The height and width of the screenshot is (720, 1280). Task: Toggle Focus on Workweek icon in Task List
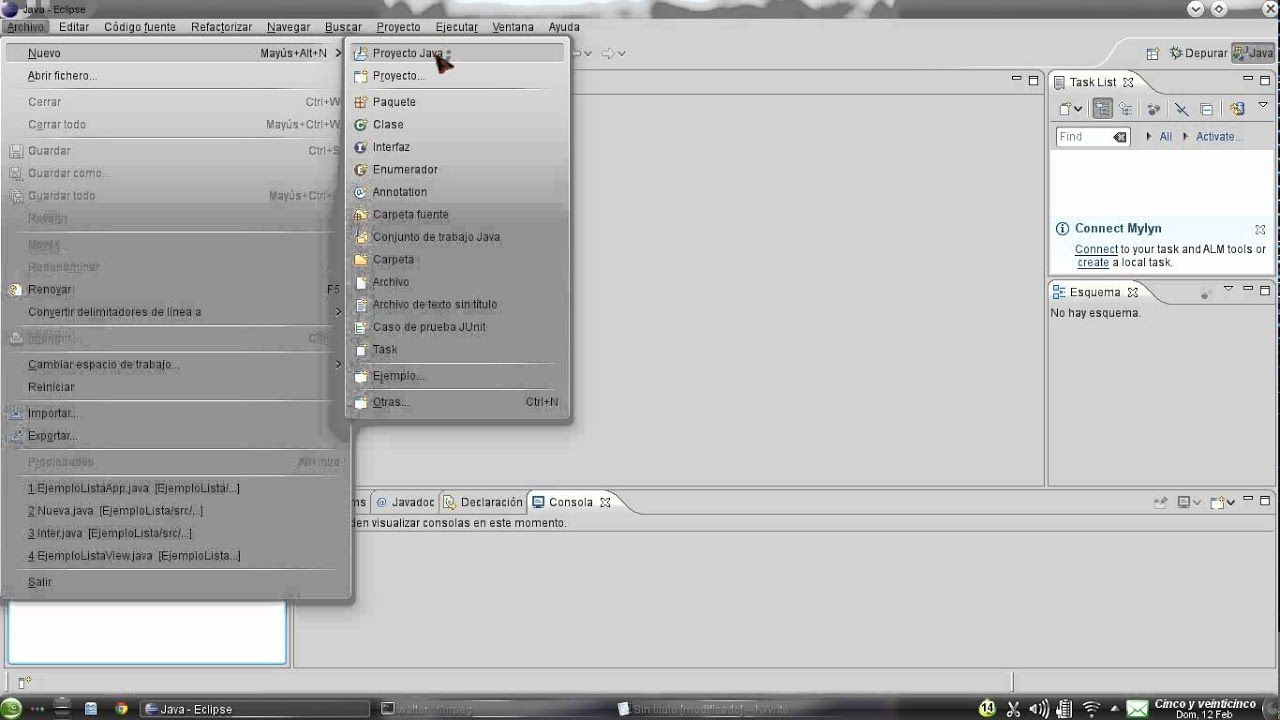pos(1154,109)
